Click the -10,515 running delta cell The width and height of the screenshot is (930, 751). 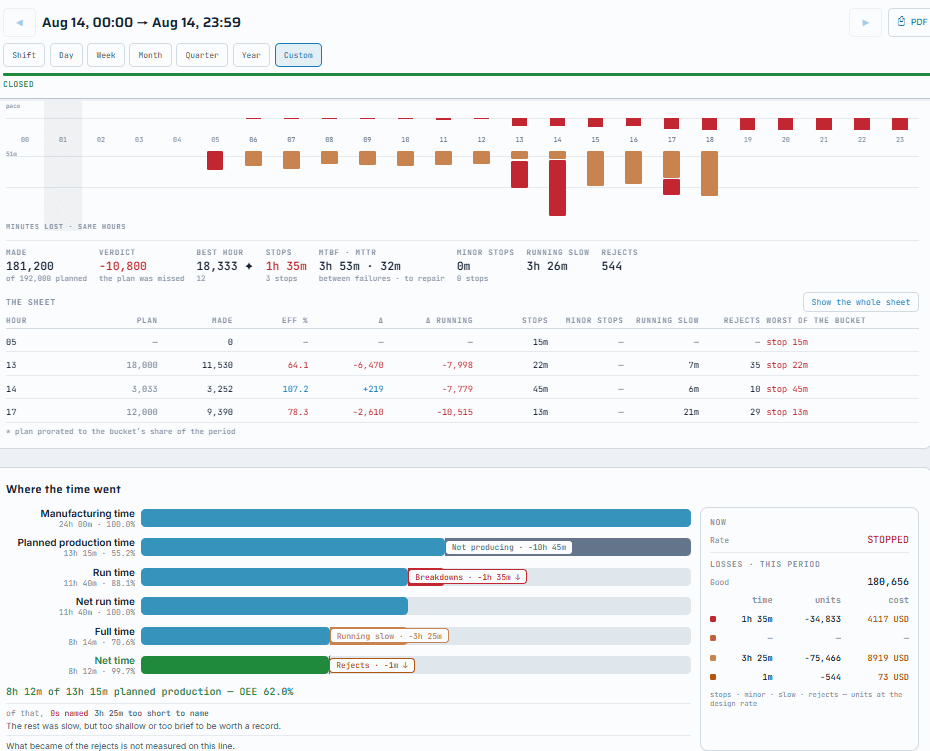click(455, 412)
